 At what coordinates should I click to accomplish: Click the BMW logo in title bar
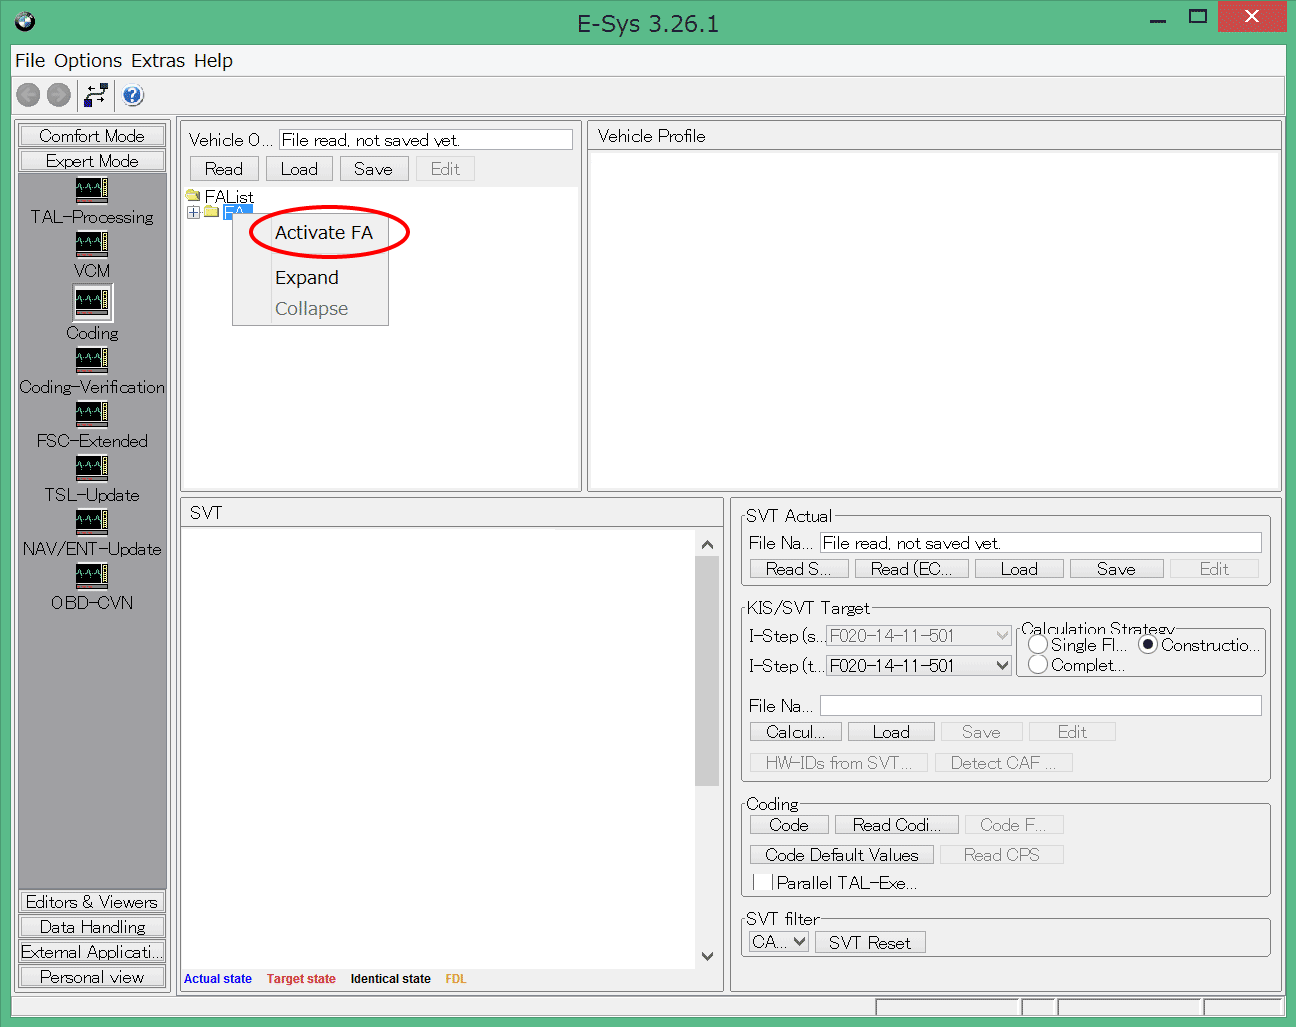(25, 21)
